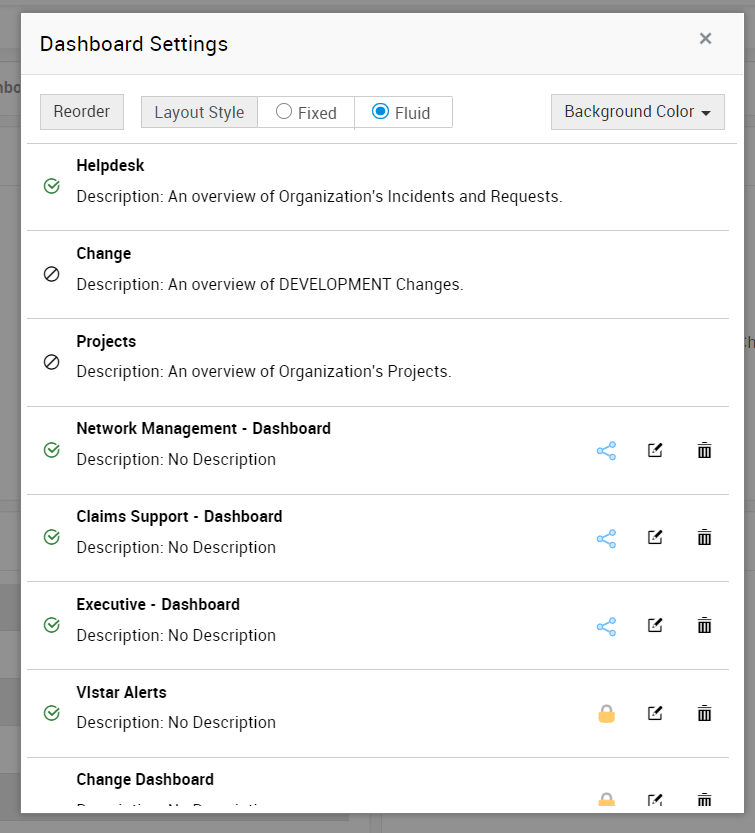
Task: Click the Network Management - Dashboard title
Action: click(203, 429)
